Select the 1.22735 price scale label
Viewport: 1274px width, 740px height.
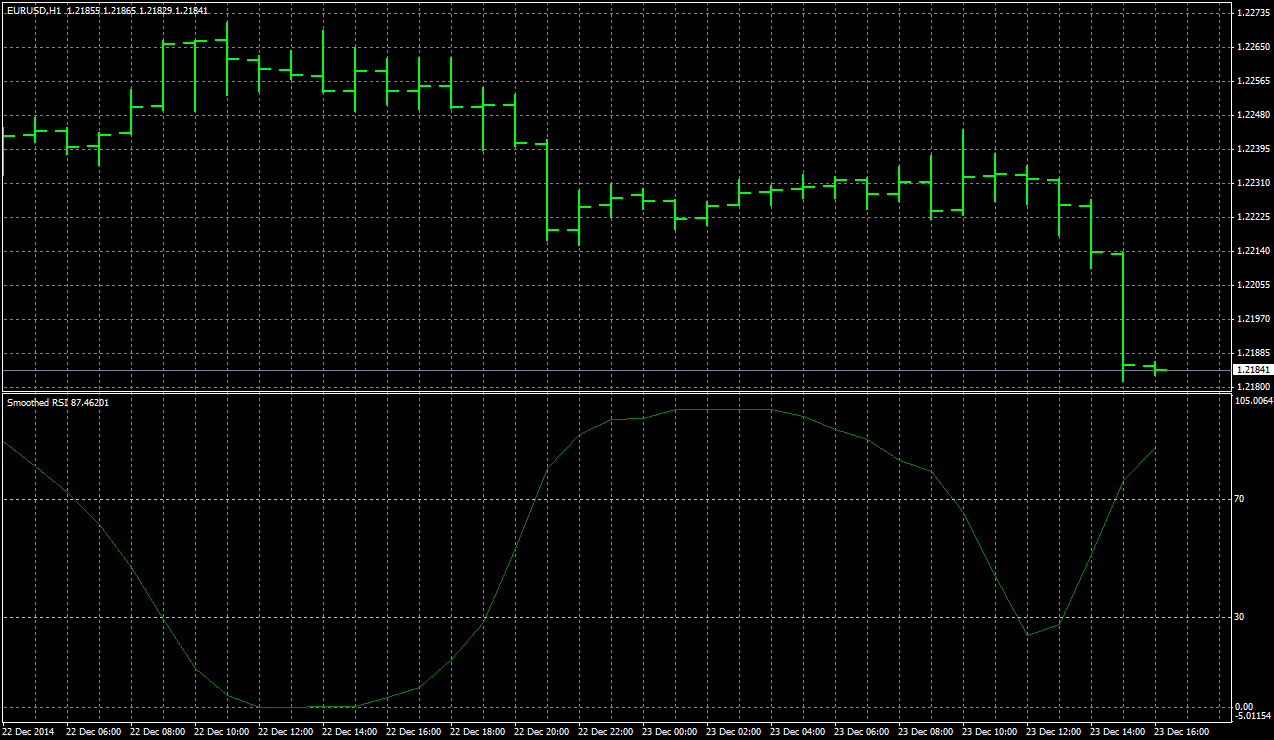(1252, 13)
